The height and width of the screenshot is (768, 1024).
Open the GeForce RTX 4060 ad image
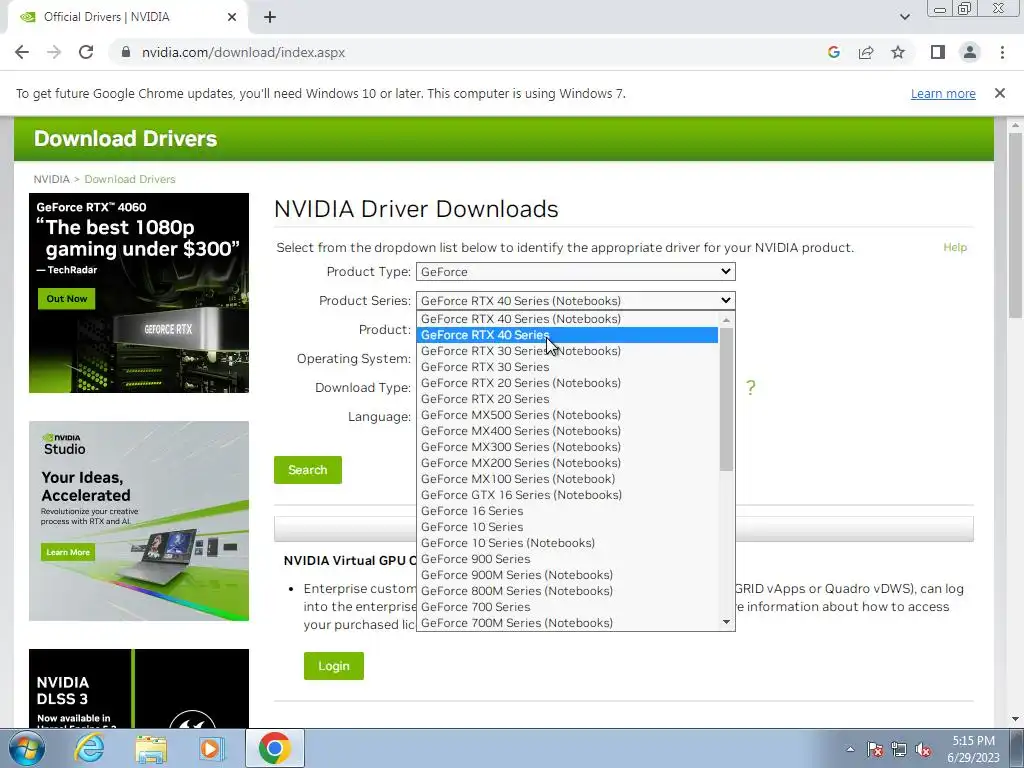point(139,293)
